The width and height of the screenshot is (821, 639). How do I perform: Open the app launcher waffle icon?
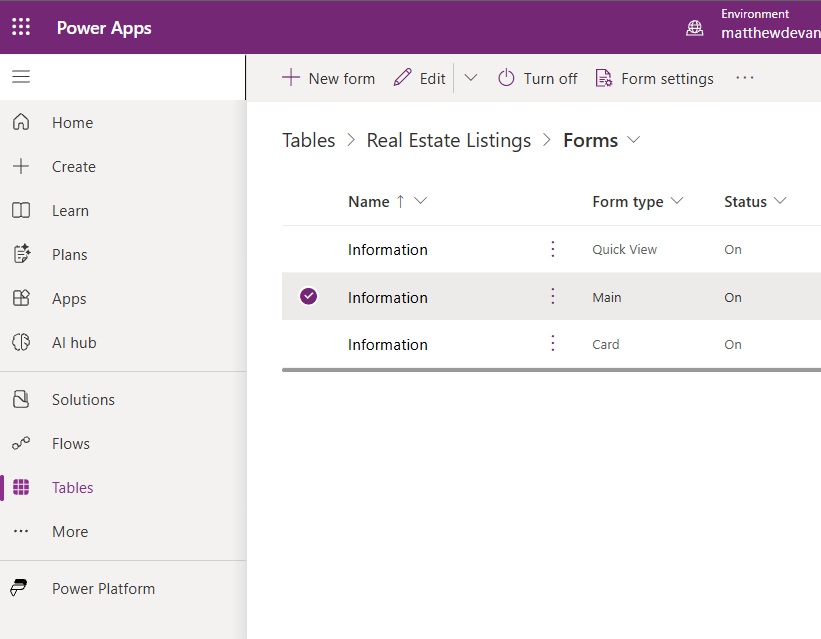tap(21, 27)
